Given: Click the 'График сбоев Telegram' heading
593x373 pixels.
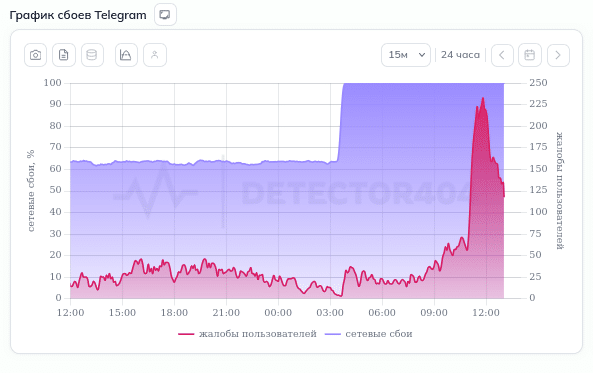Looking at the screenshot, I should pos(78,15).
